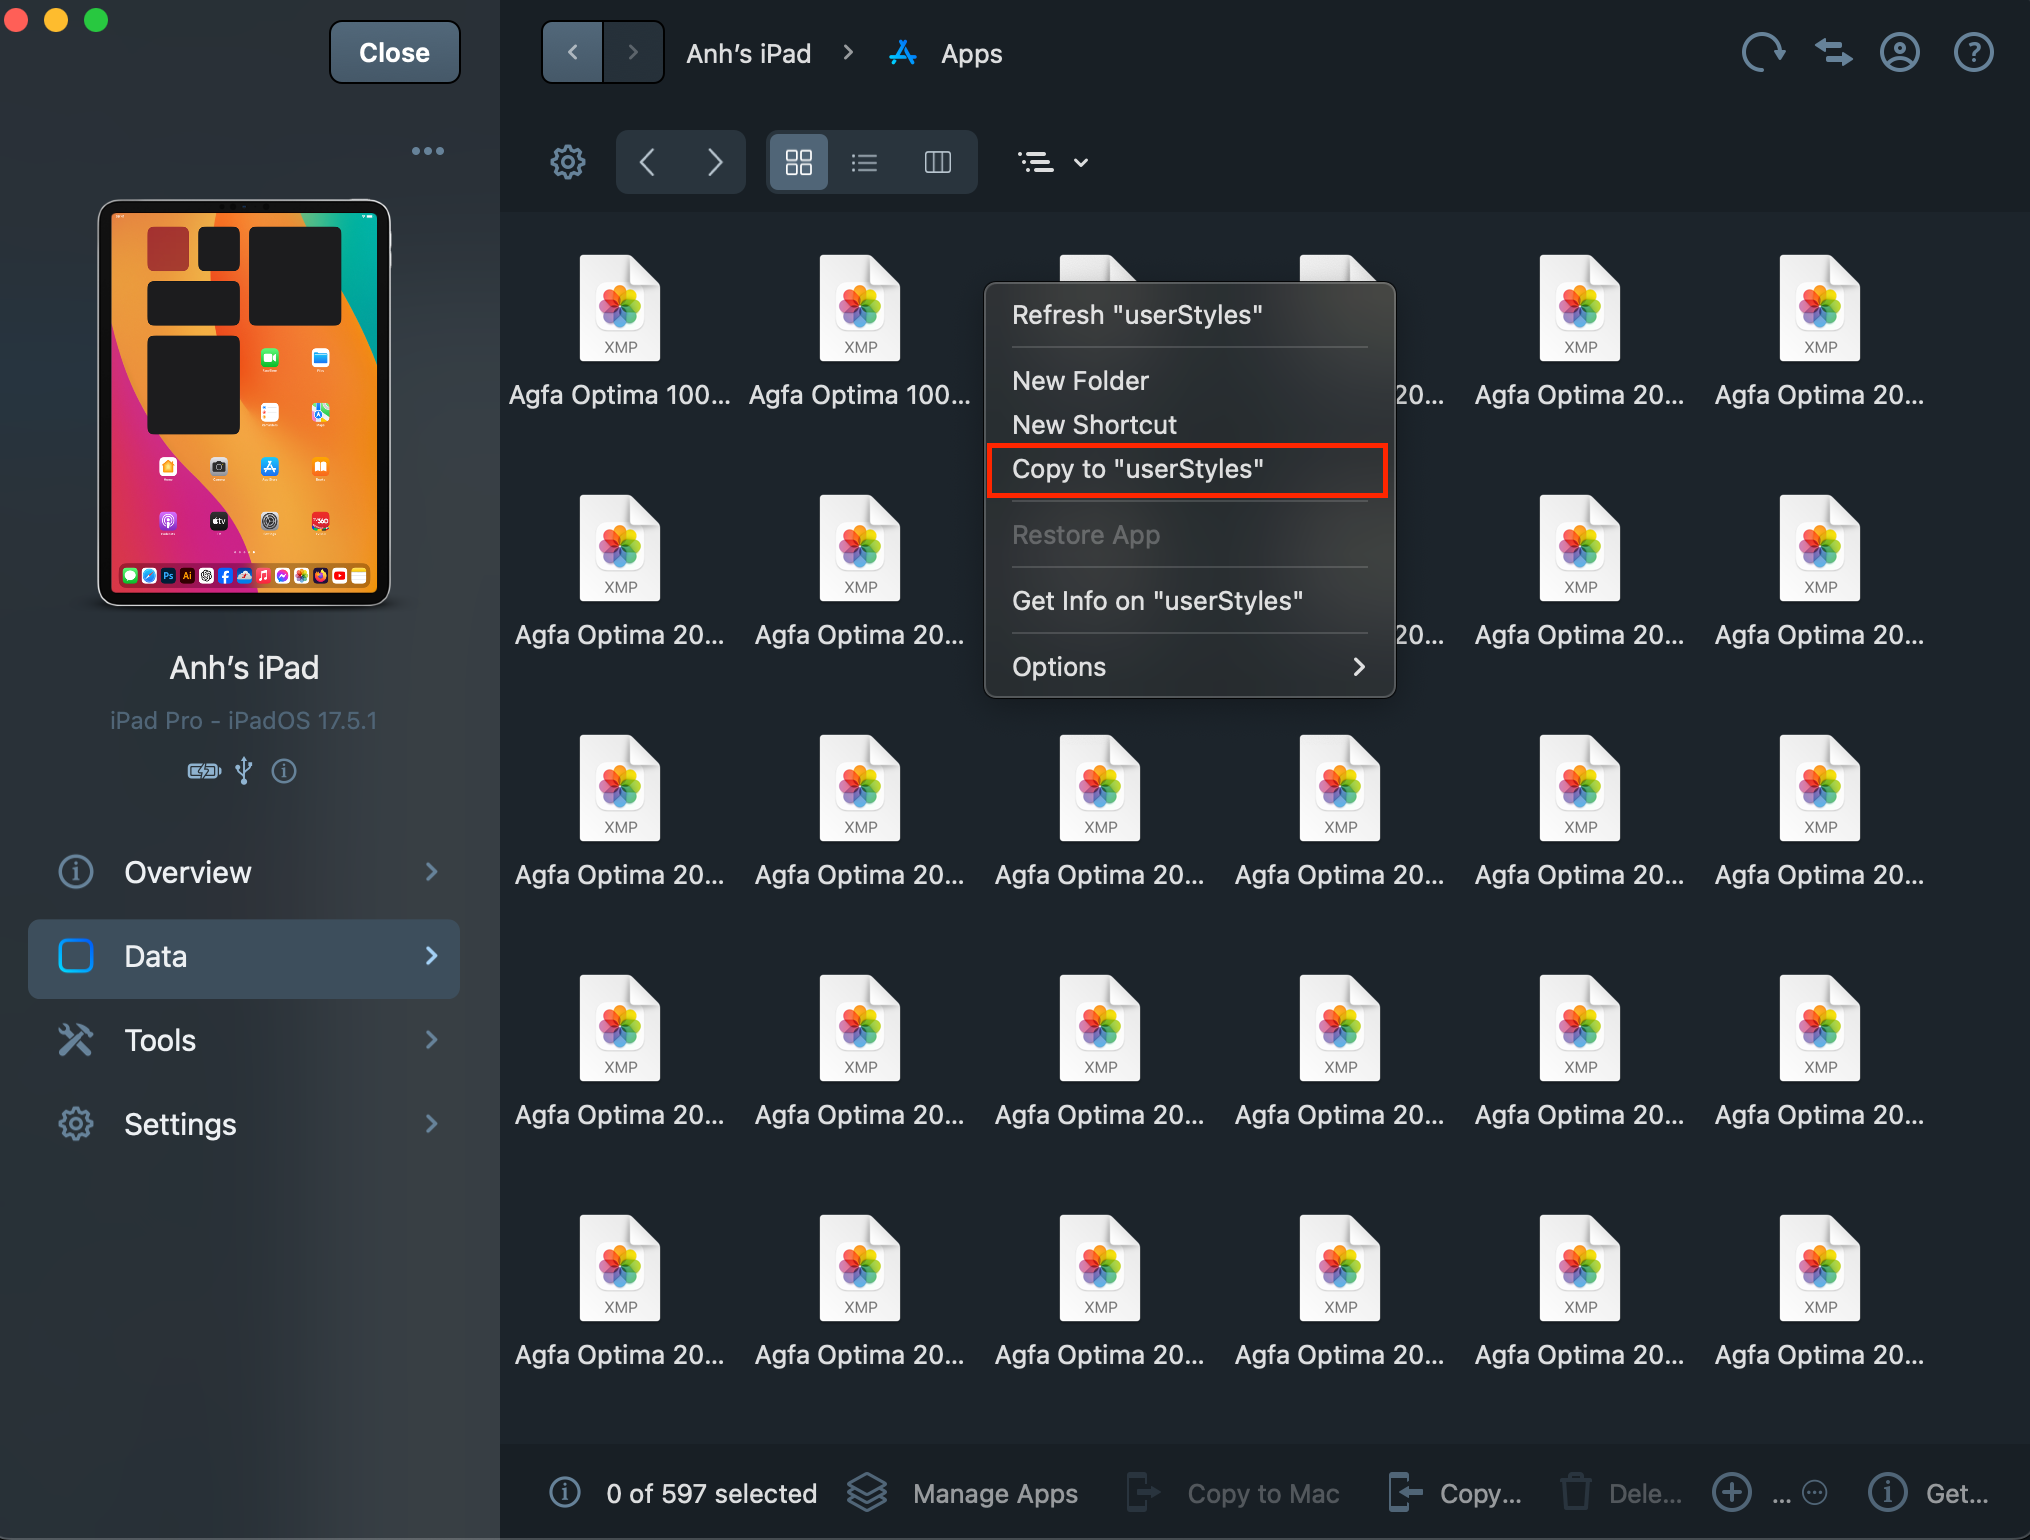Viewport: 2030px width, 1540px height.
Task: Open the account icon at the top right
Action: pos(1899,52)
